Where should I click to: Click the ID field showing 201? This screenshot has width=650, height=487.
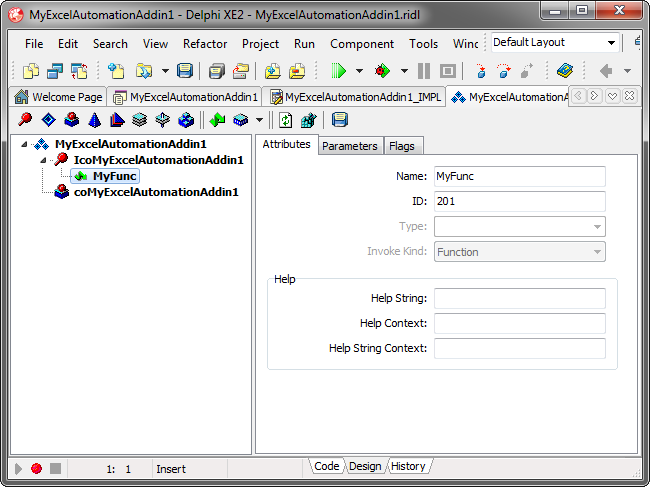pos(519,201)
